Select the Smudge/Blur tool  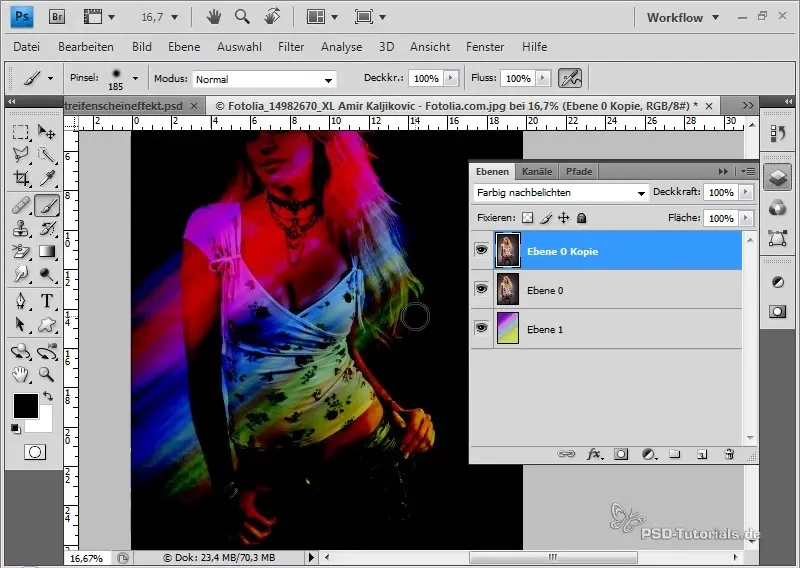coord(20,275)
